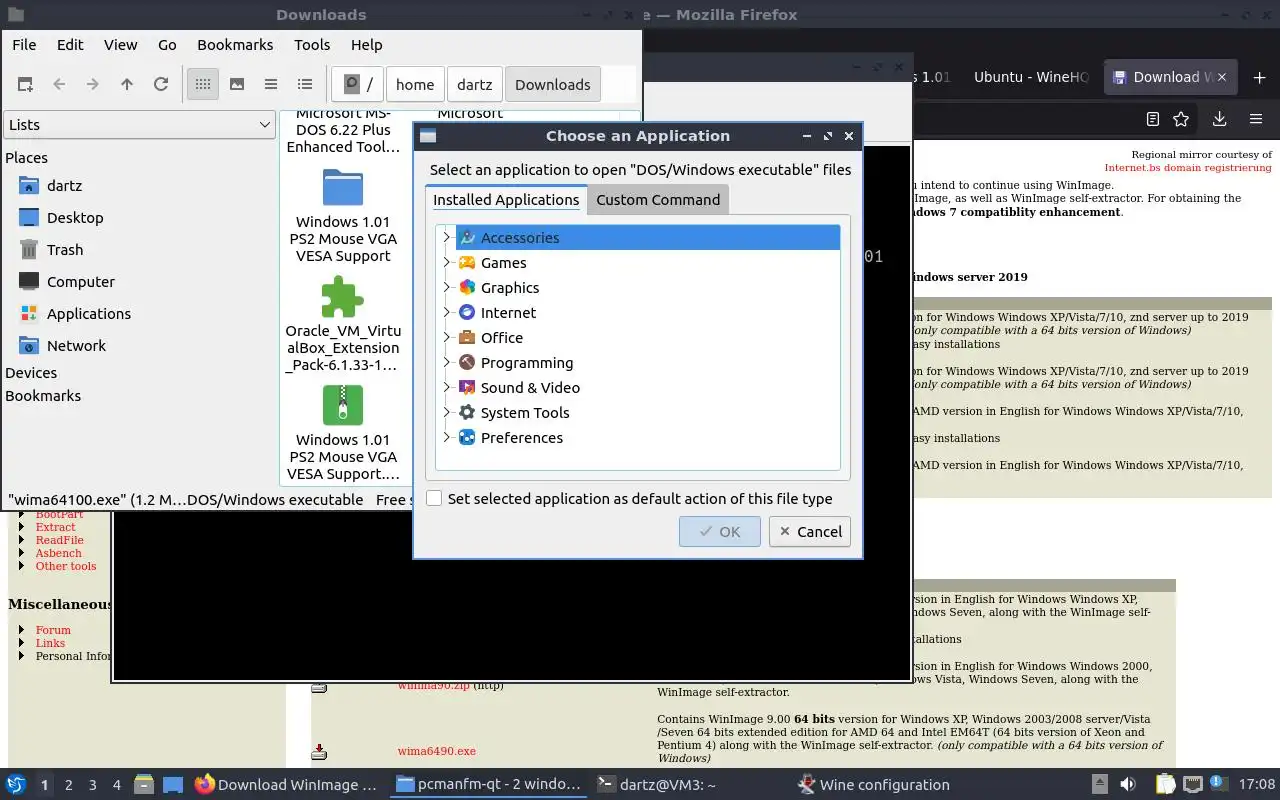Switch to Installed Applications tab
This screenshot has width=1280, height=800.
click(x=506, y=200)
